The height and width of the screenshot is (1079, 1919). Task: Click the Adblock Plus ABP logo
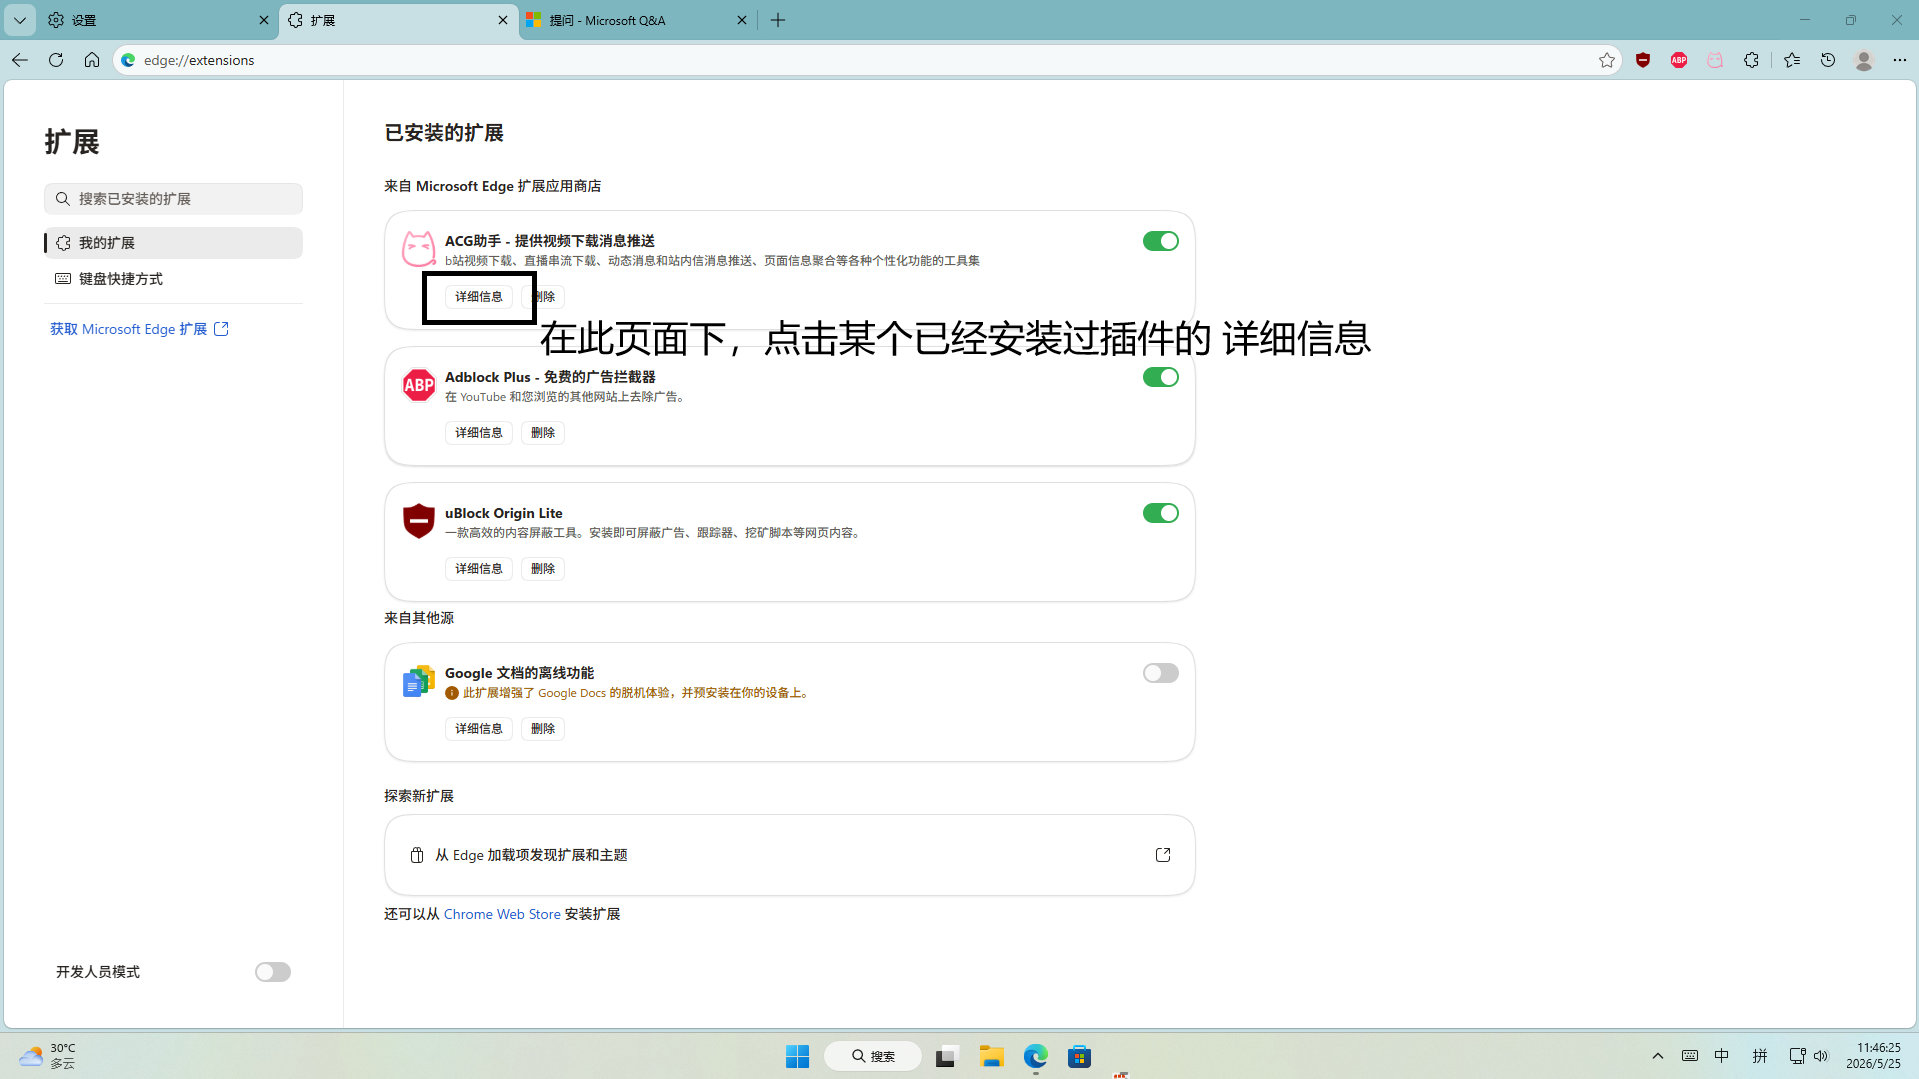pos(418,384)
